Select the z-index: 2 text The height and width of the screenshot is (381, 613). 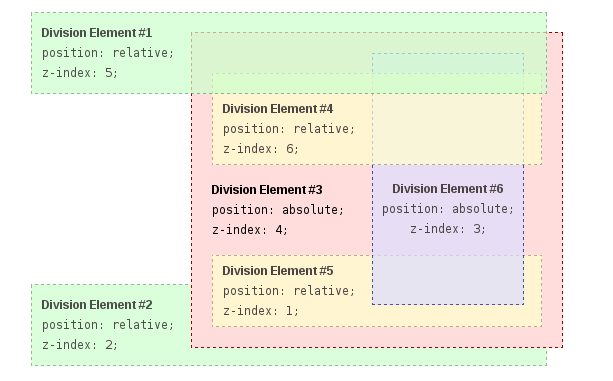coord(80,345)
